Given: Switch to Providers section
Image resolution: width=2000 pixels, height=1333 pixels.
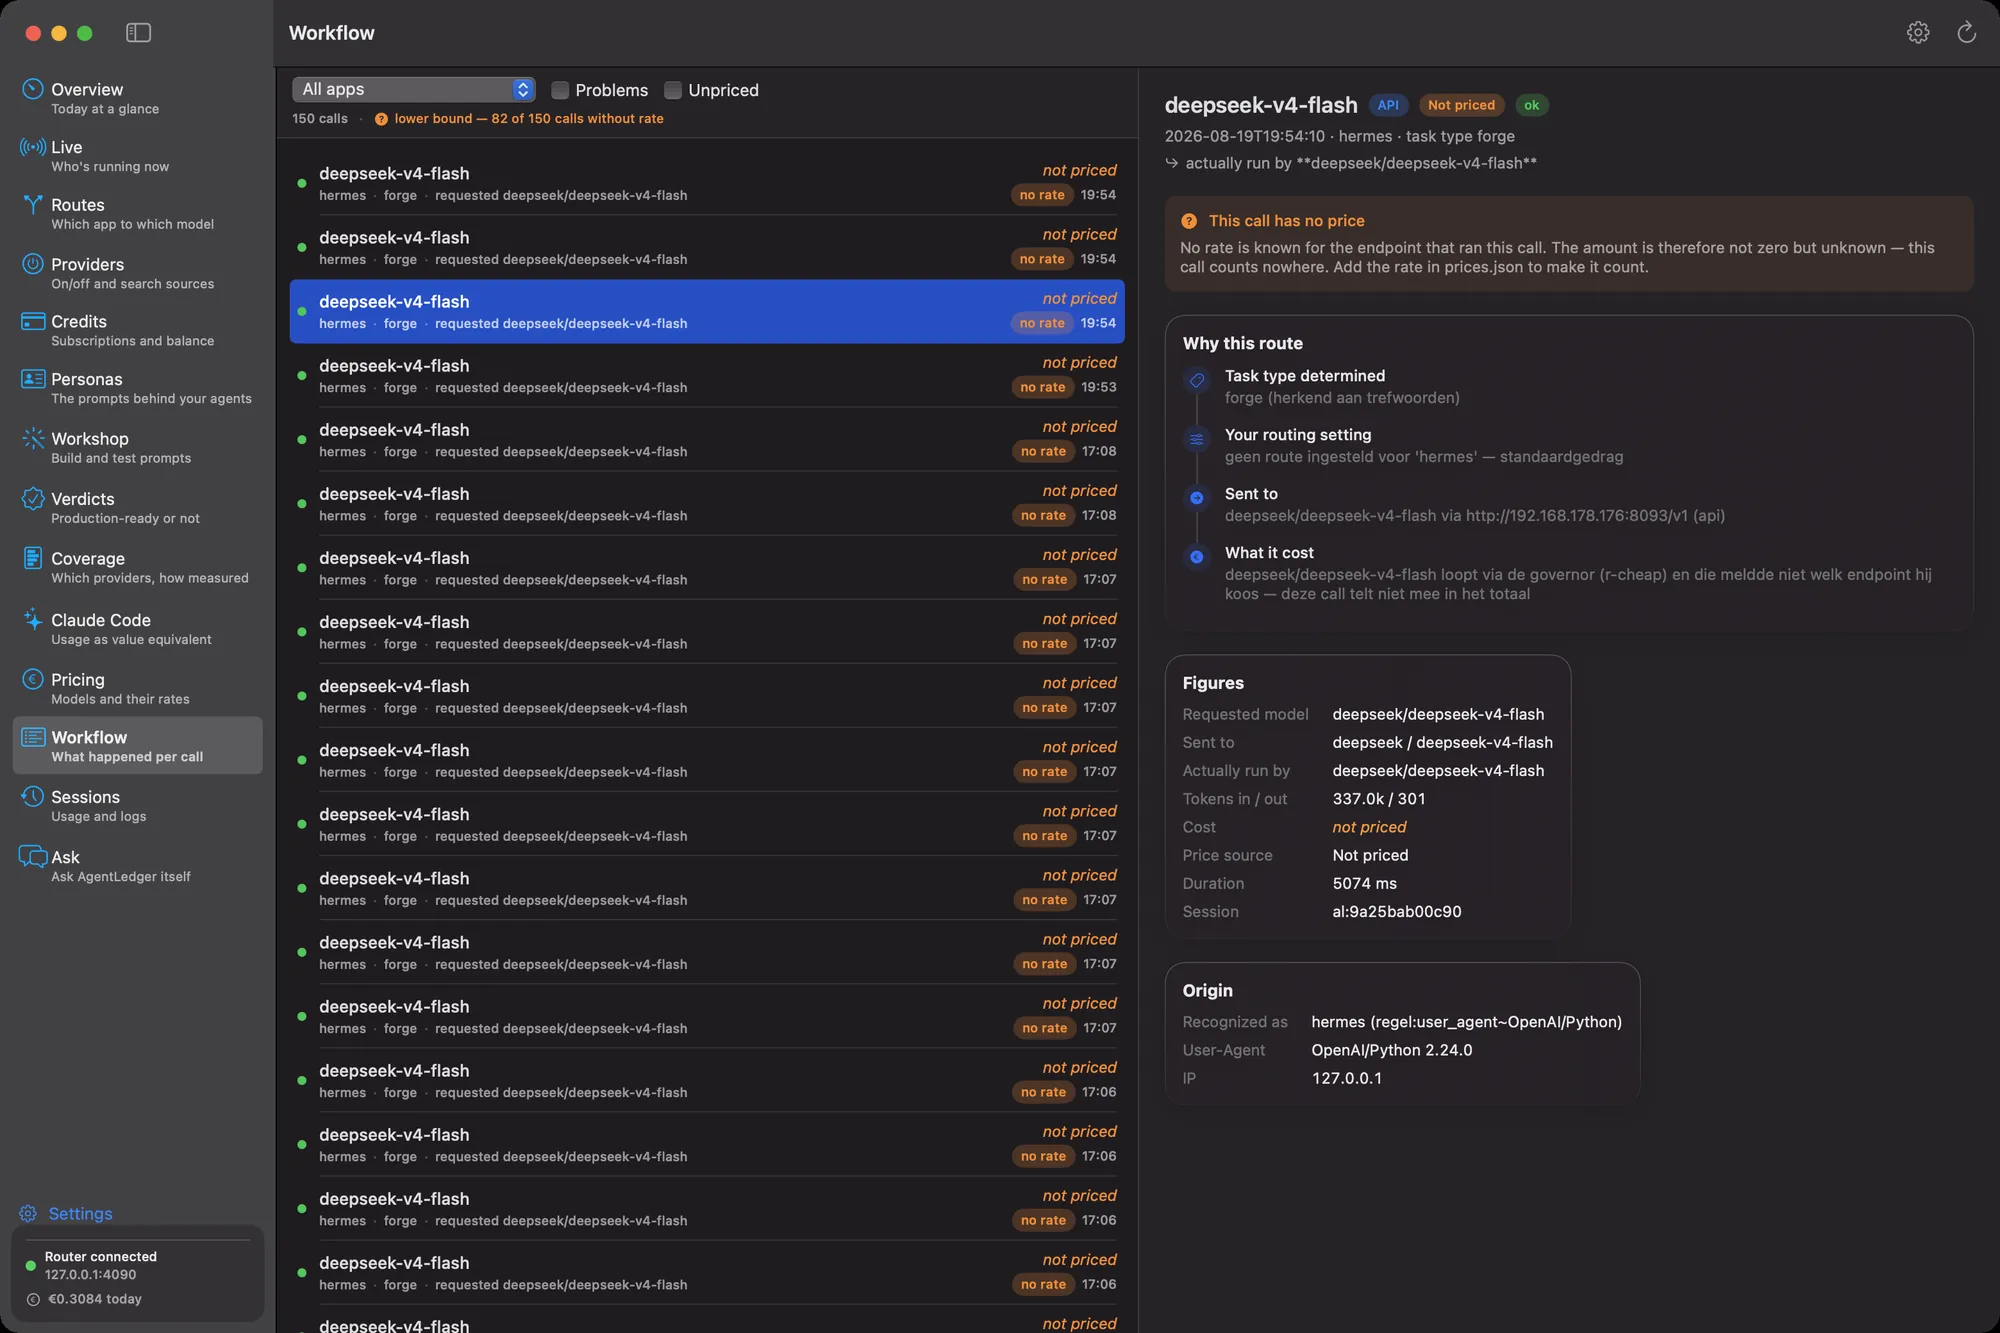Looking at the screenshot, I should point(137,273).
